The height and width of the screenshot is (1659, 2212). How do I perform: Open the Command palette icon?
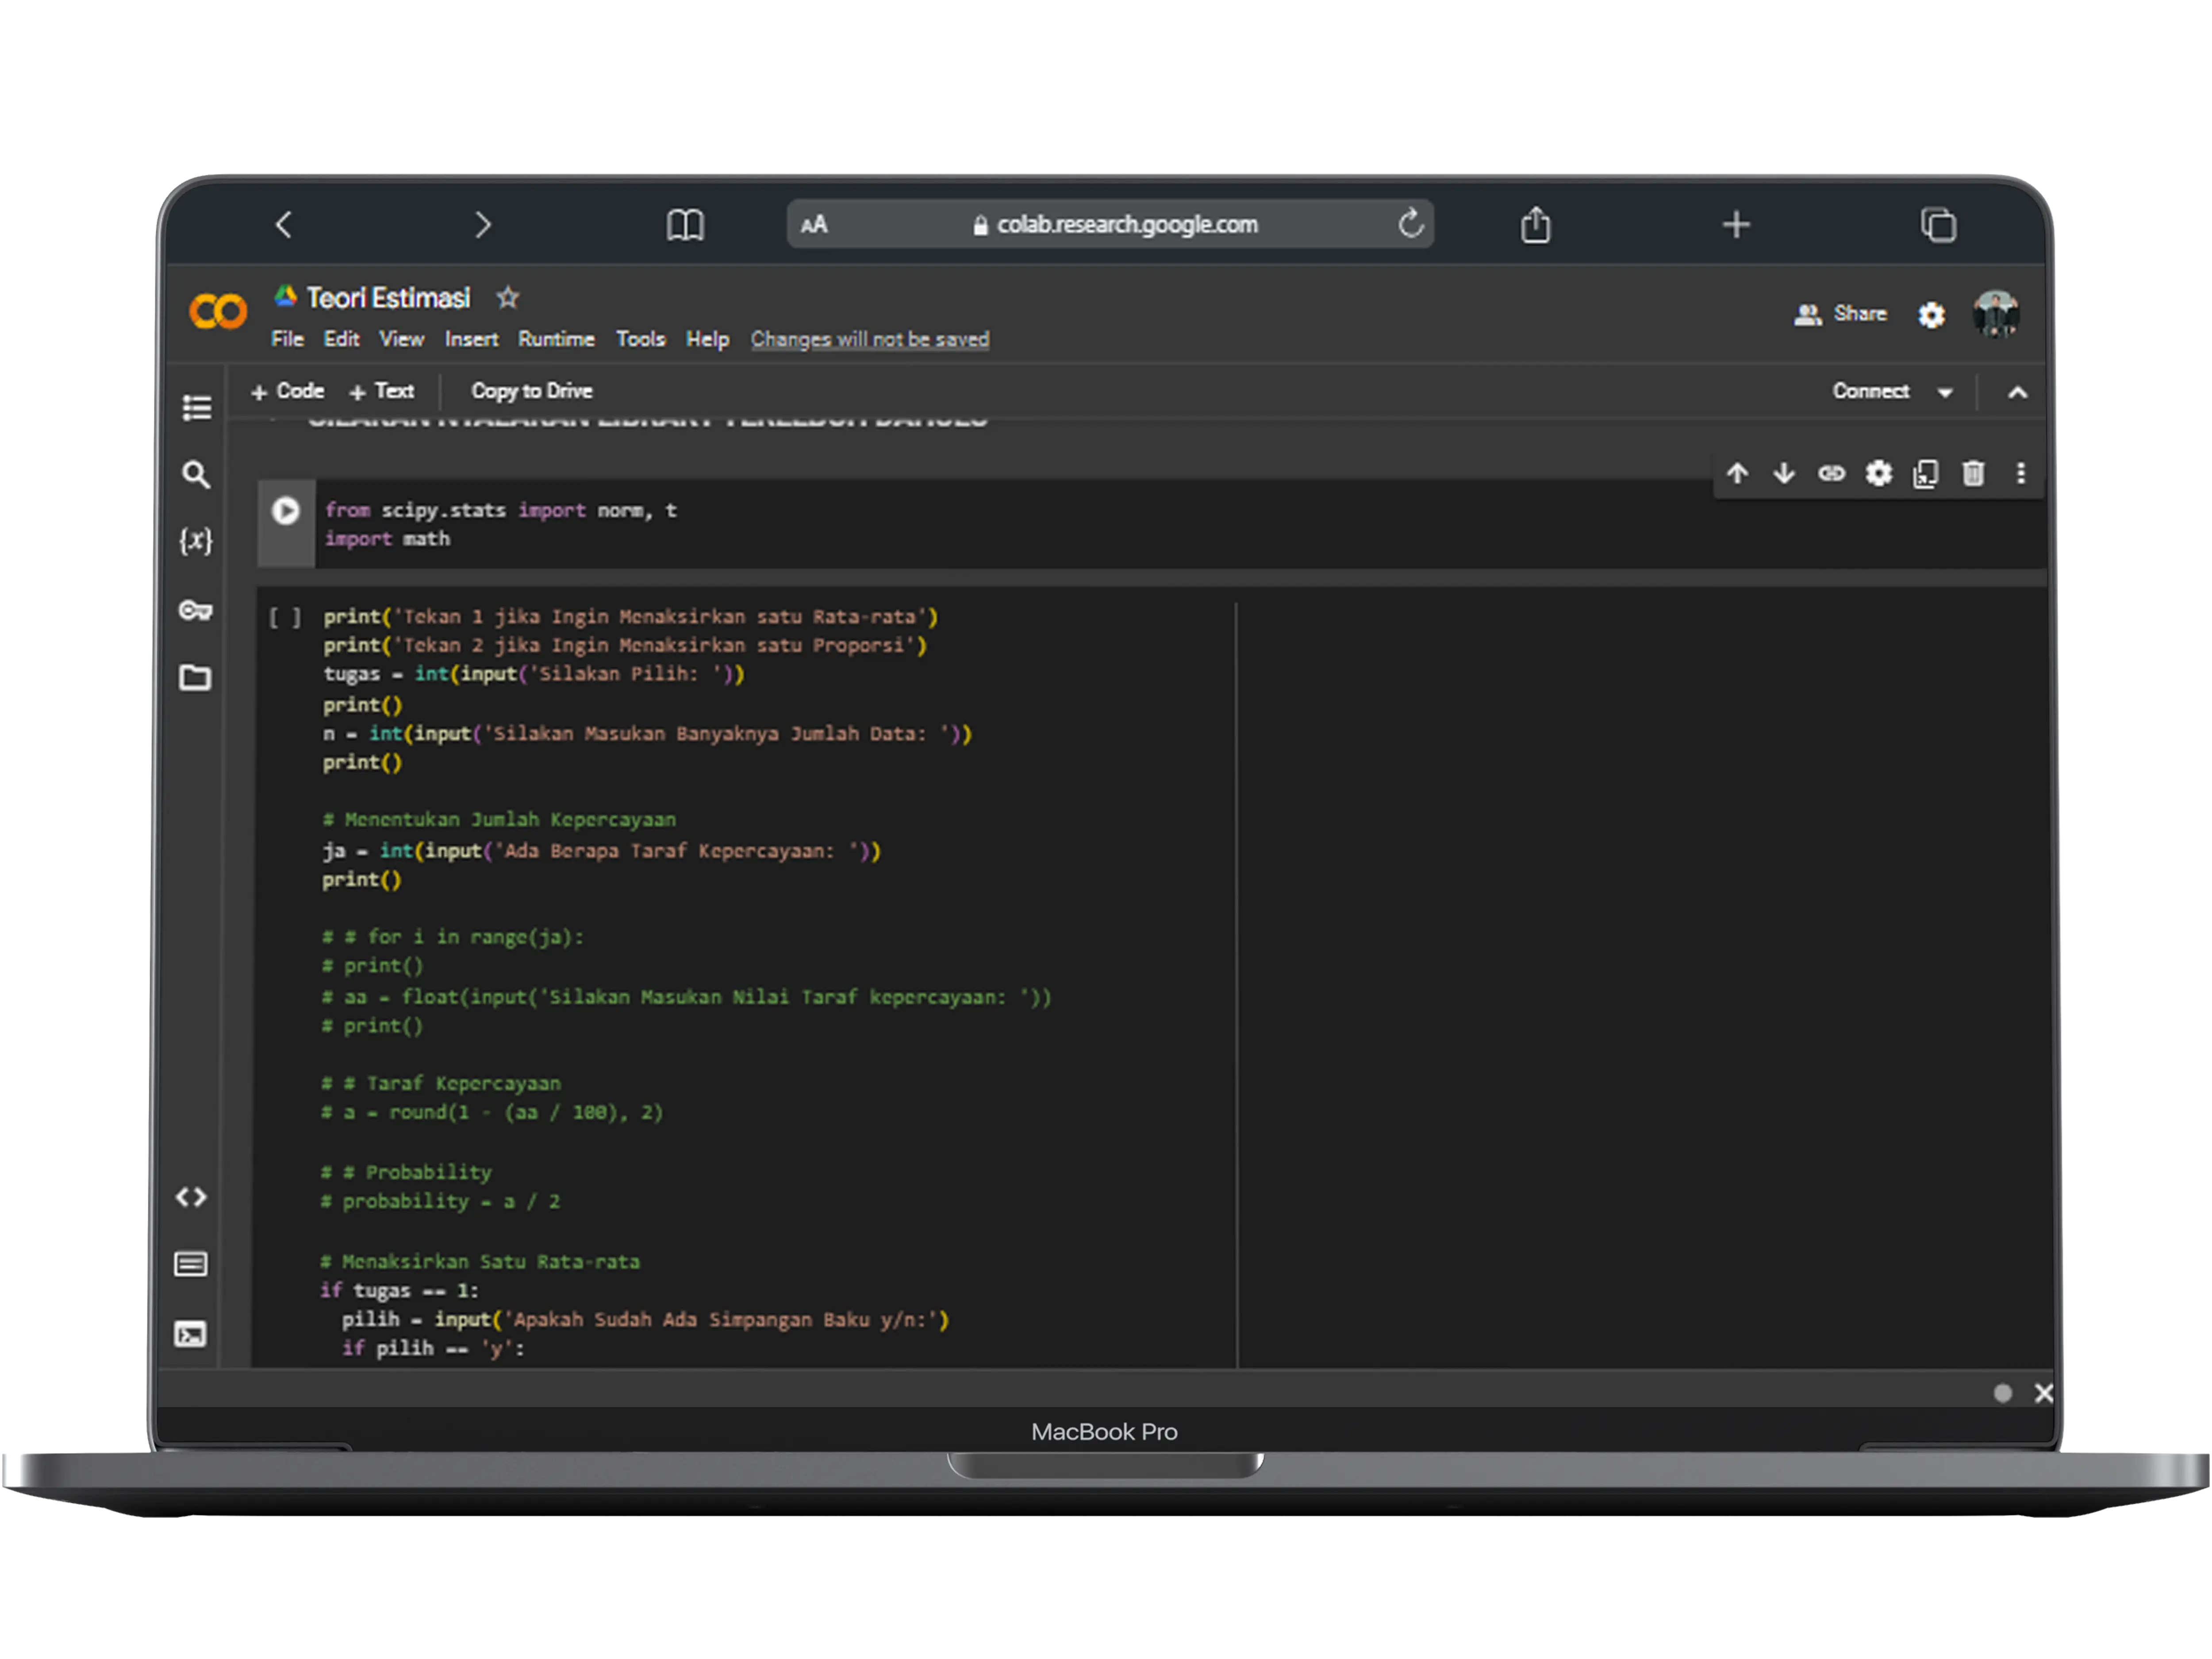tap(191, 1264)
